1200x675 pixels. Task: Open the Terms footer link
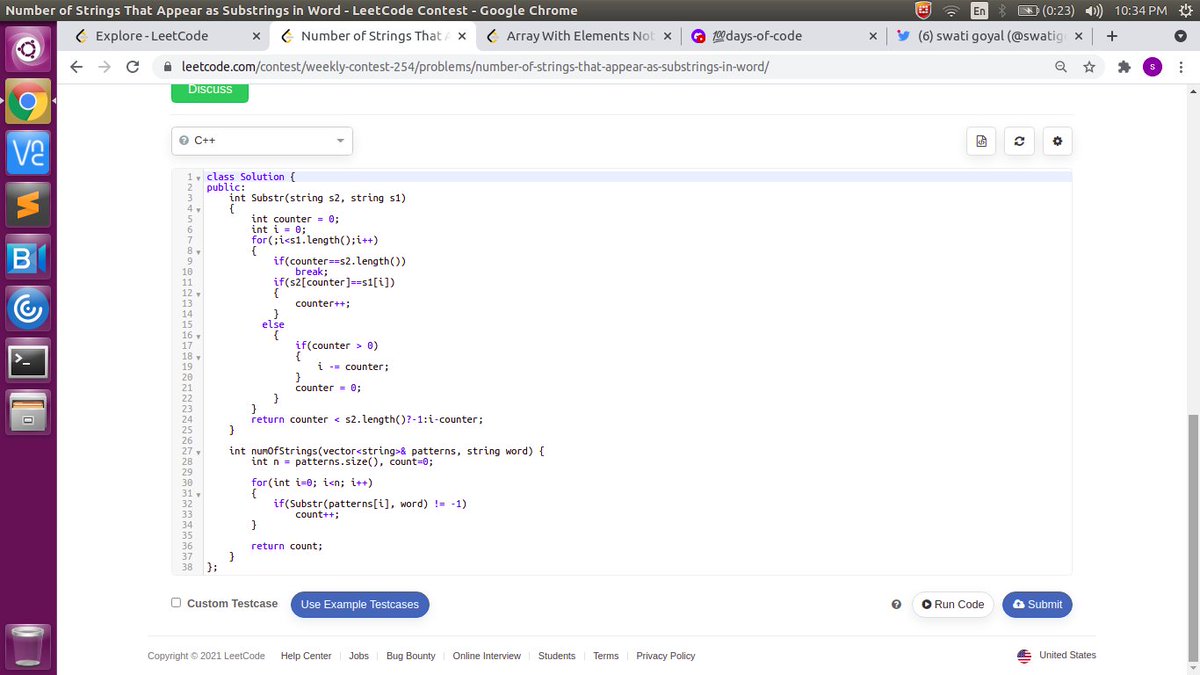606,656
